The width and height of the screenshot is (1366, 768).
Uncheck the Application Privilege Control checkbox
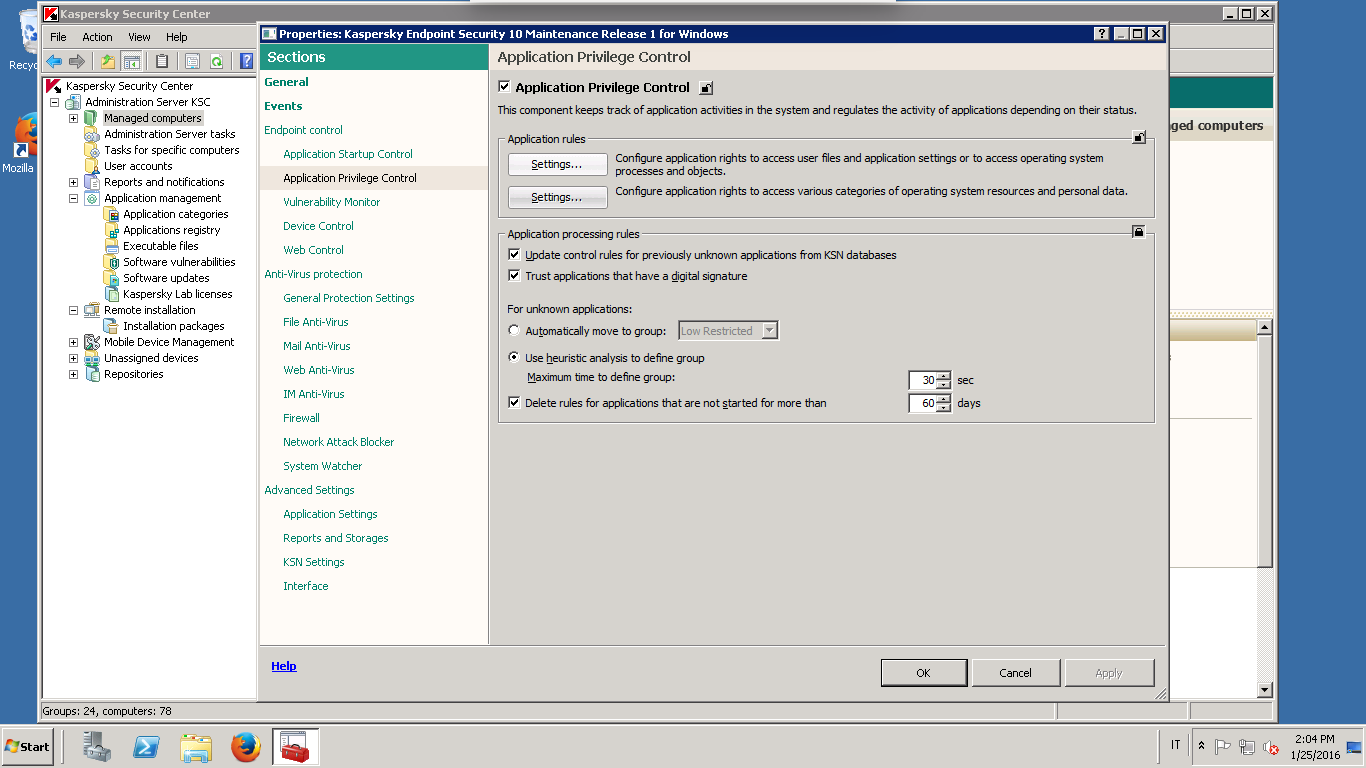coord(504,87)
